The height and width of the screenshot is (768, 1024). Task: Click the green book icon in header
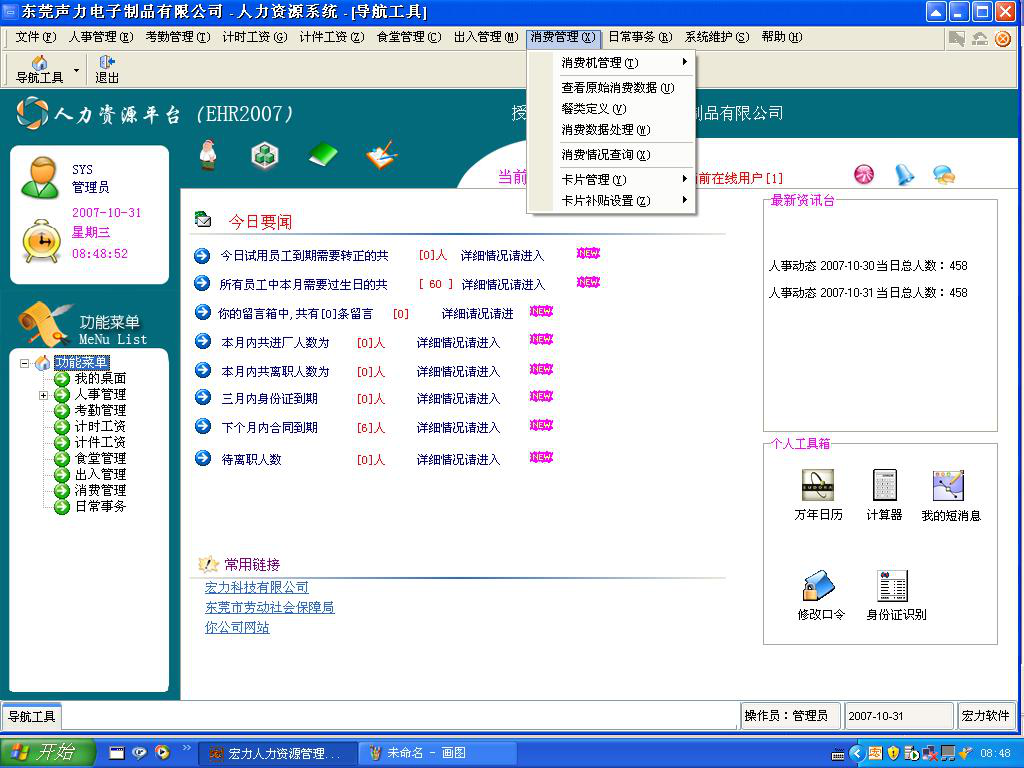pos(322,155)
